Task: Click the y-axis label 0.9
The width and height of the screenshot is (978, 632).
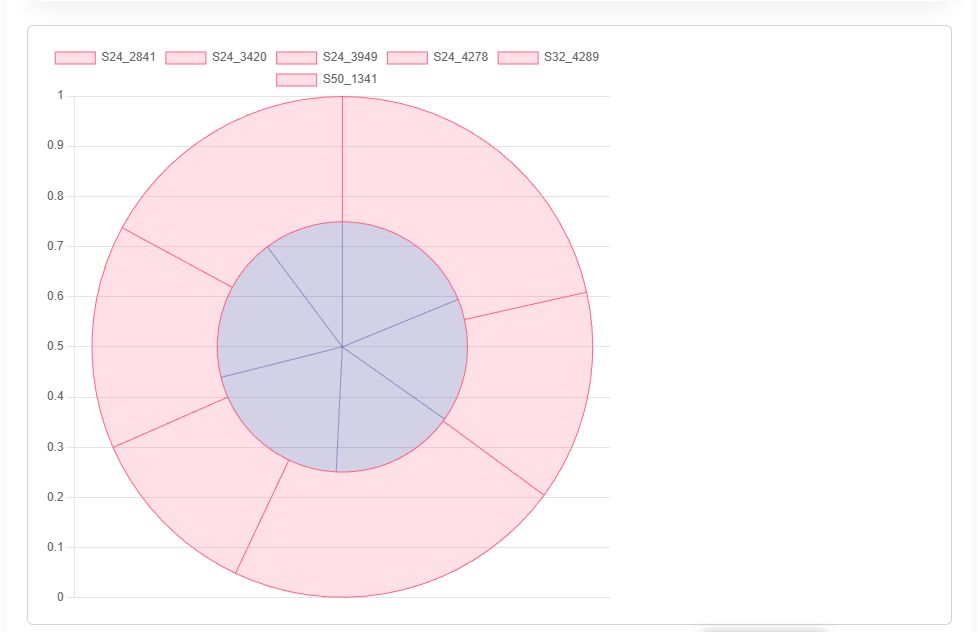Action: pos(56,145)
